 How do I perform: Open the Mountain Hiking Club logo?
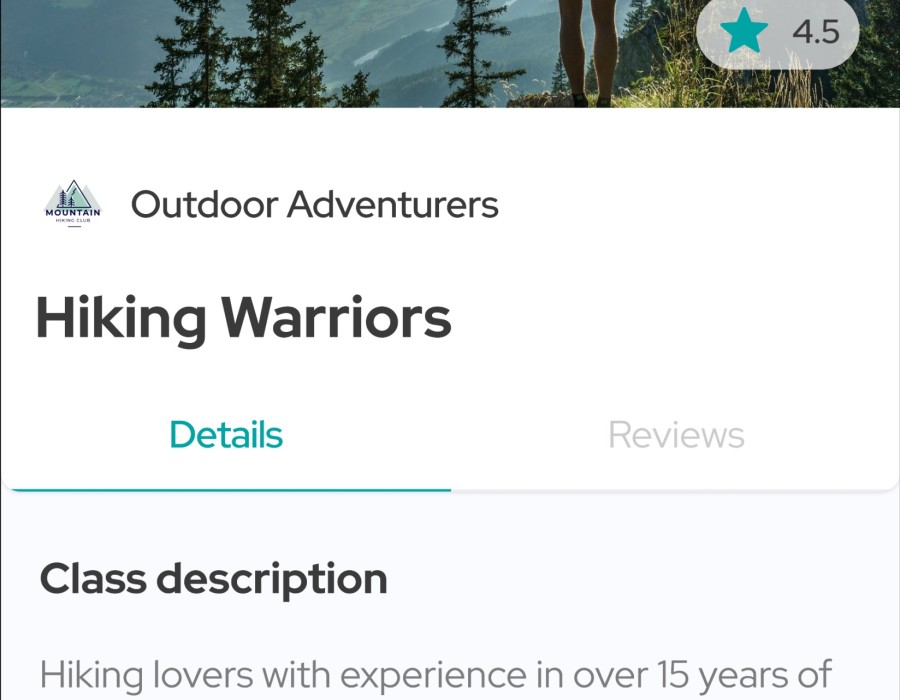coord(73,204)
